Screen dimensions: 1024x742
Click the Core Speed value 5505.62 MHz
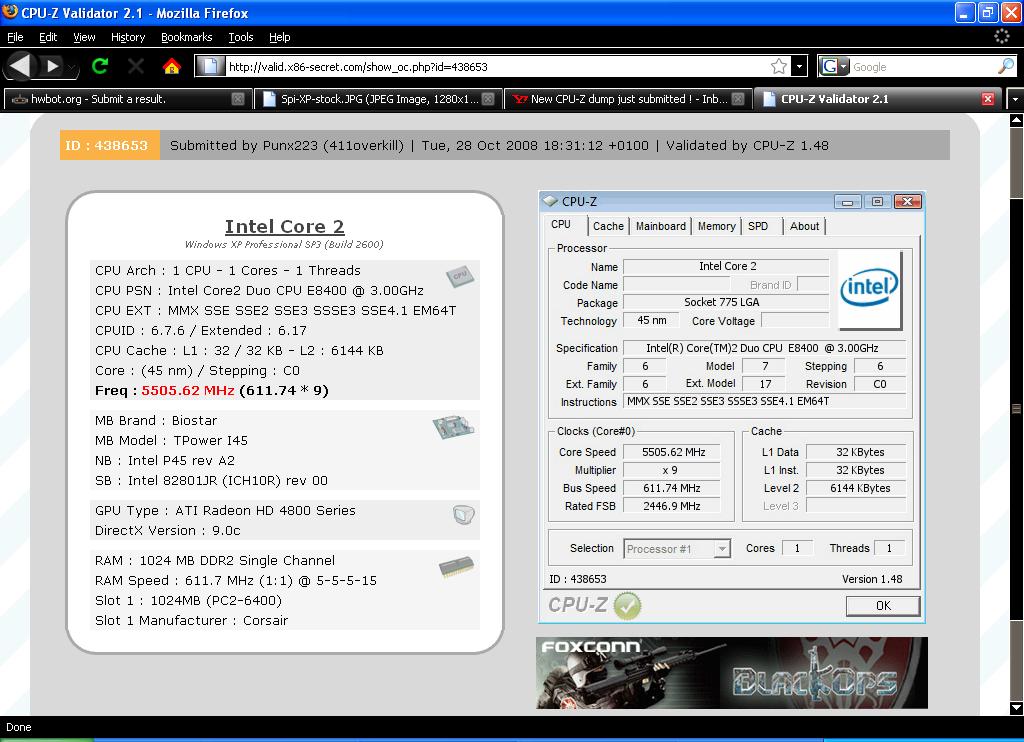673,452
